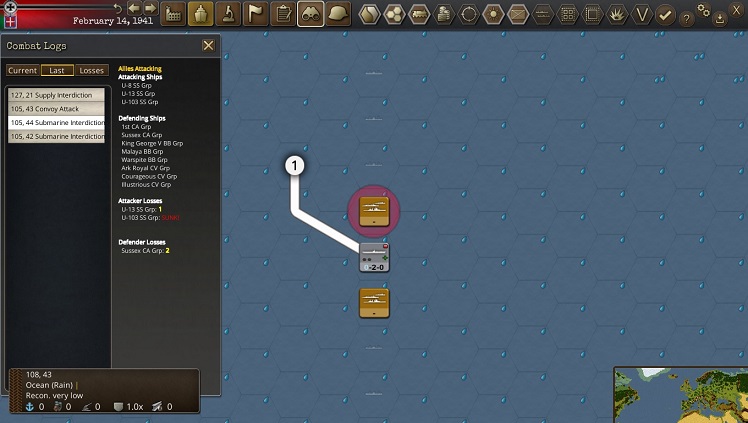The image size is (748, 423).
Task: Select log entry 105, 44 Submarine Interdiction
Action: click(56, 123)
